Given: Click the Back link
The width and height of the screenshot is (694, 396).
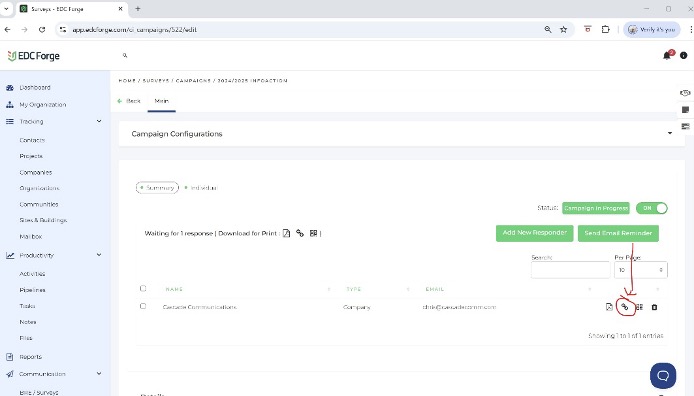Looking at the screenshot, I should 129,101.
